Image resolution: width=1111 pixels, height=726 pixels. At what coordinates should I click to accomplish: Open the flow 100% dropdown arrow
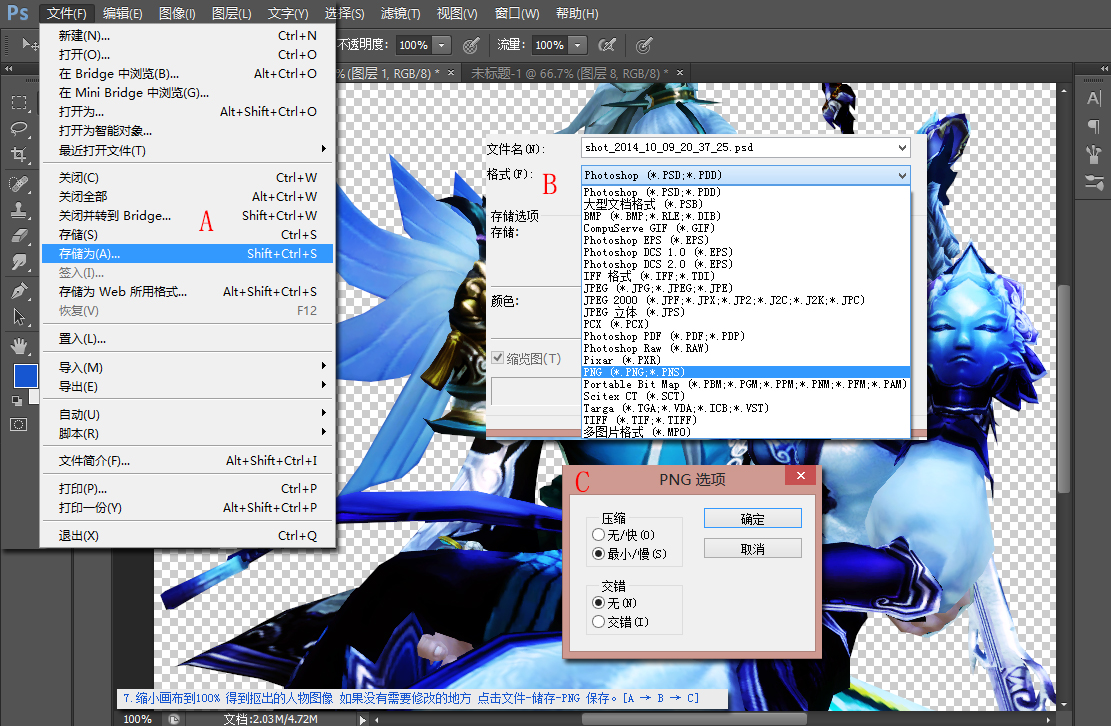(x=578, y=45)
